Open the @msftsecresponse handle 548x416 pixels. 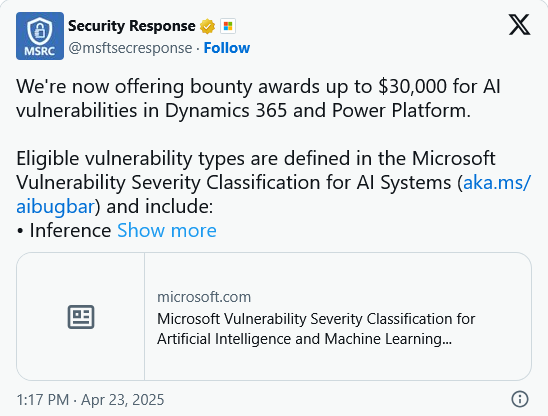[130, 48]
